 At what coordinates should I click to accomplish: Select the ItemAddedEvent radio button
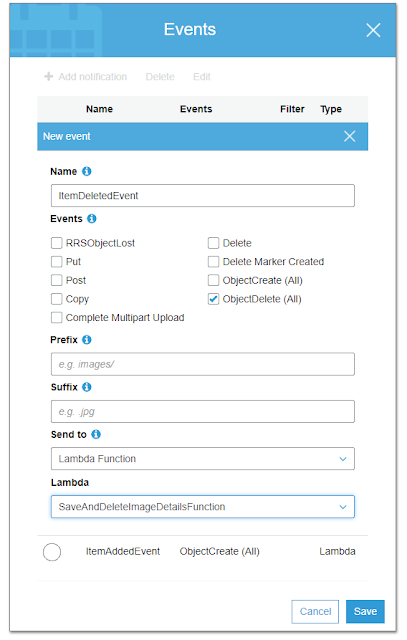click(x=52, y=552)
